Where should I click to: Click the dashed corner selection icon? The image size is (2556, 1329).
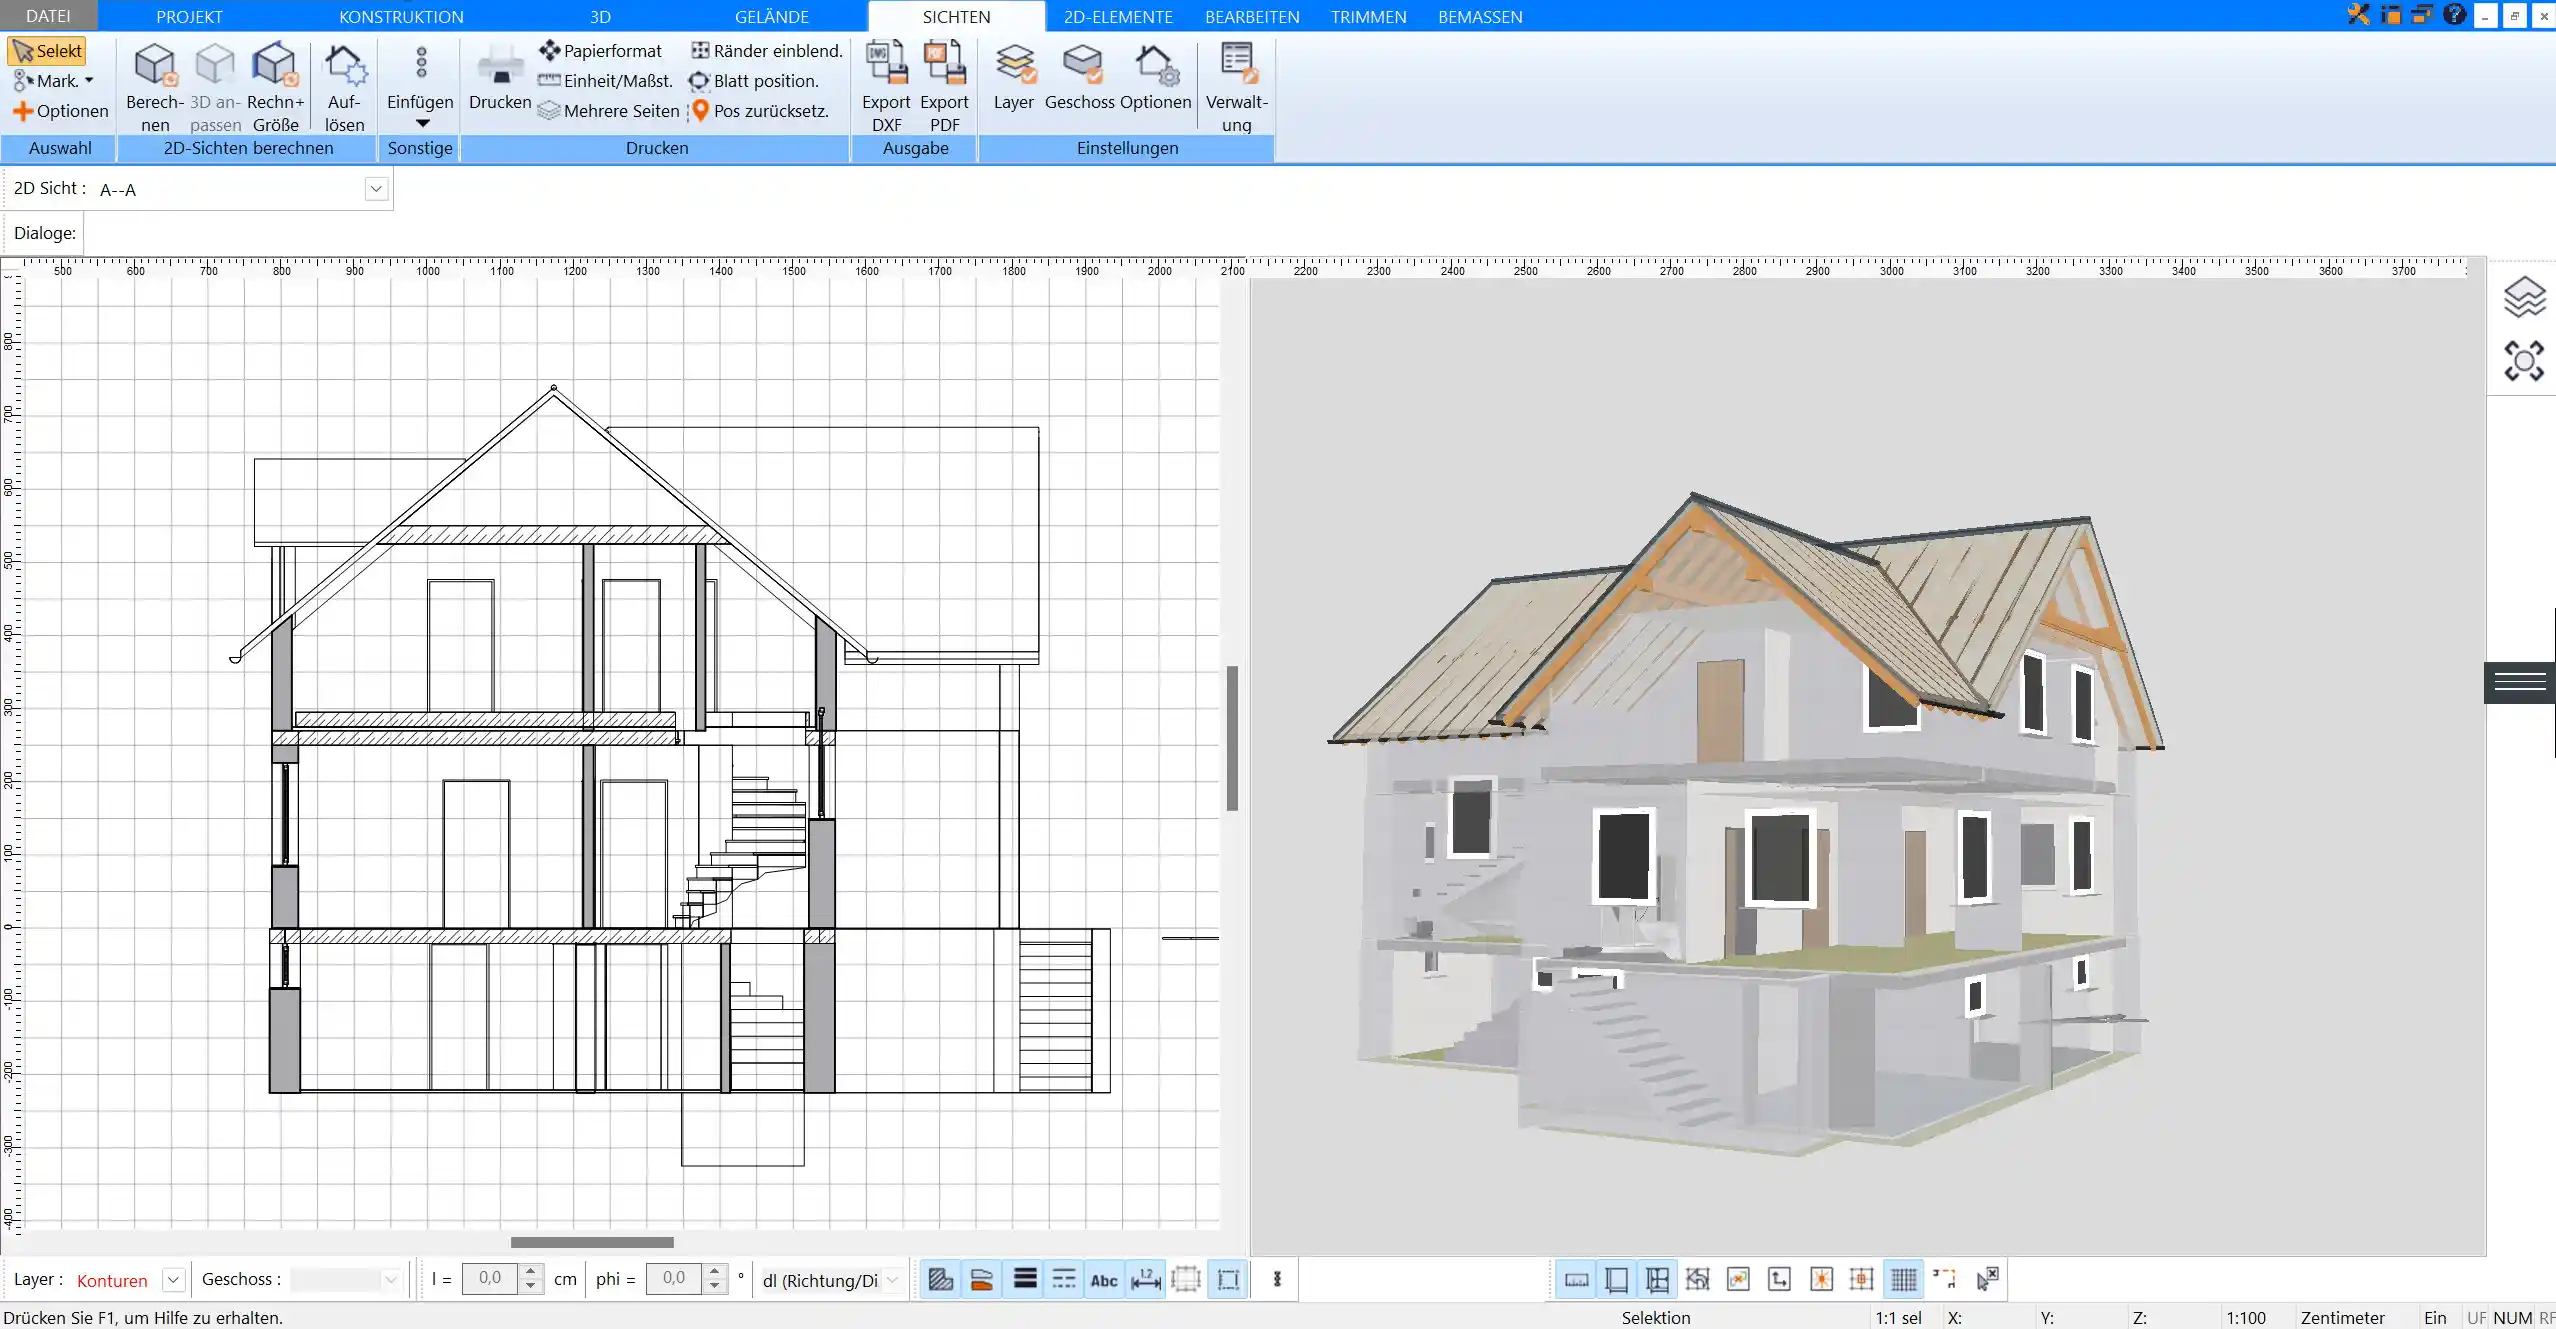[x=1944, y=1279]
